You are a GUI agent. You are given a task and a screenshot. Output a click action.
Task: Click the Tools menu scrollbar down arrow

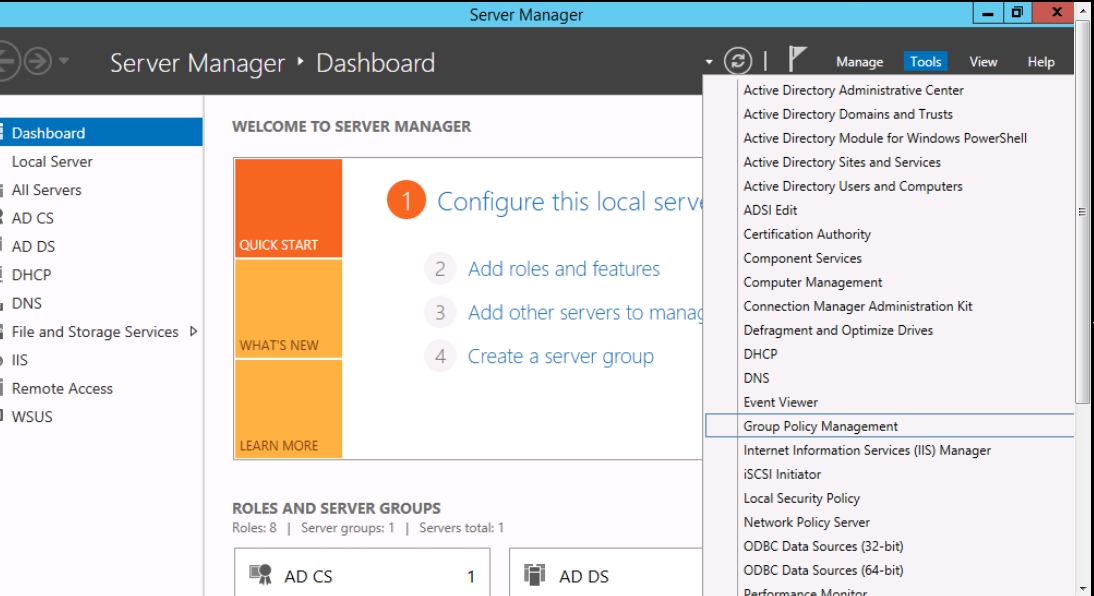(1082, 589)
